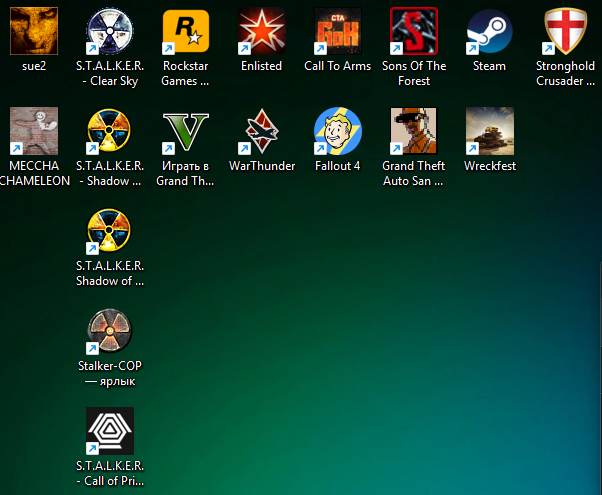Screen dimensions: 602x495
Task: Click the "MECCHA CHAMELEON" label text
Action: tap(34, 173)
